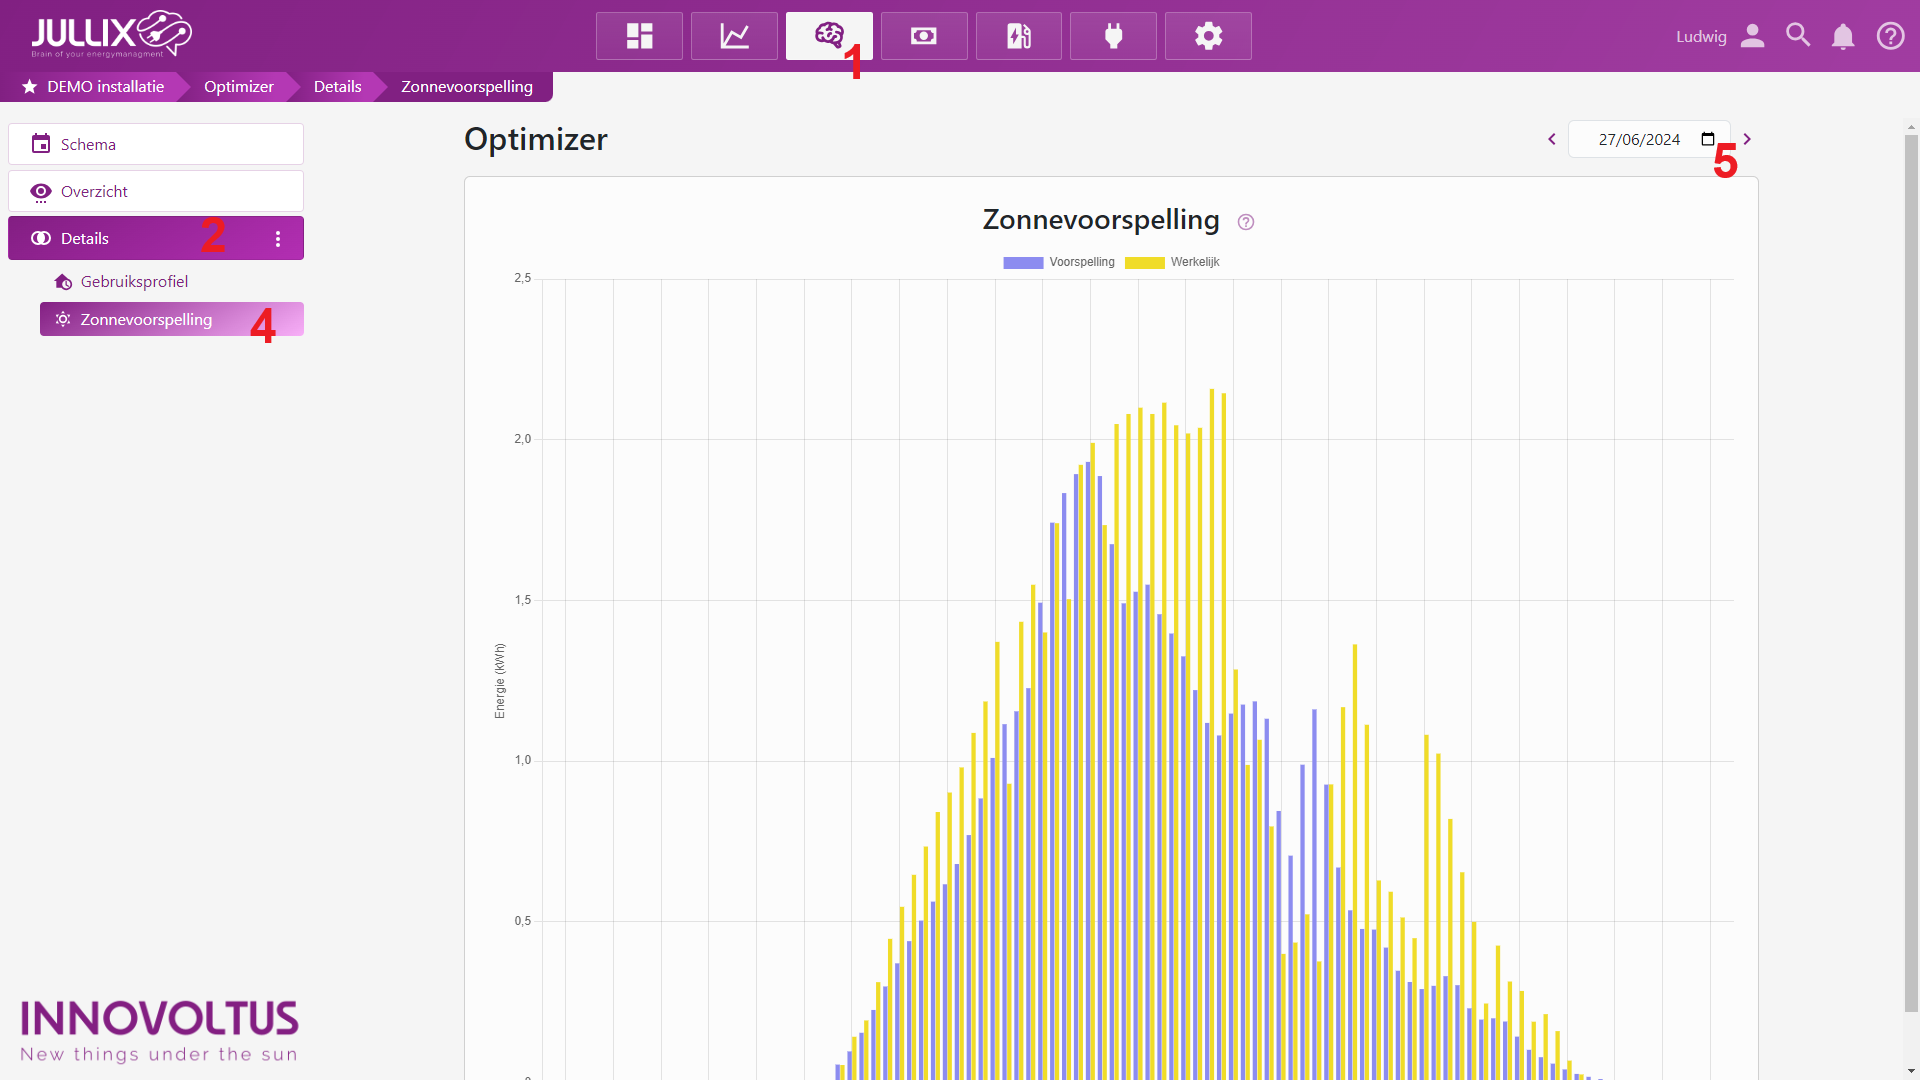This screenshot has height=1080, width=1920.
Task: Open the line chart analytics icon
Action: (734, 36)
